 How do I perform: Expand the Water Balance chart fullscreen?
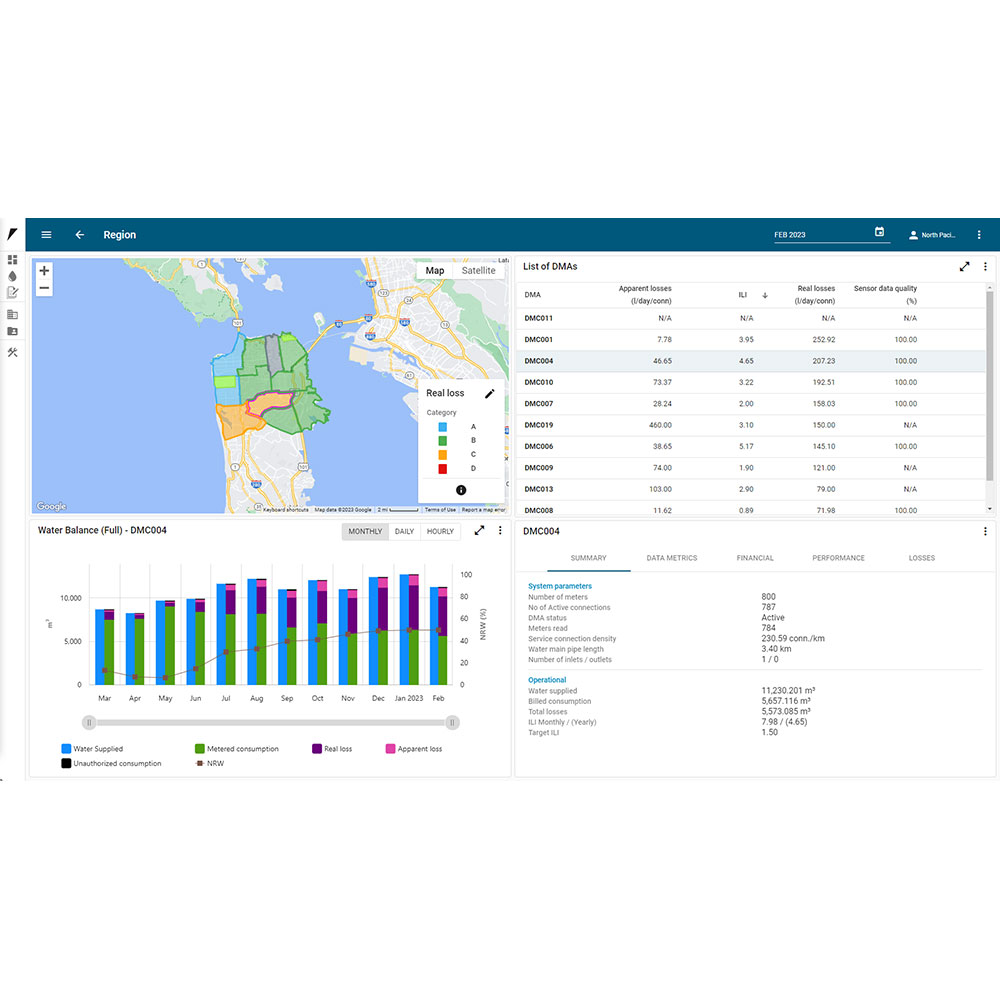click(480, 531)
